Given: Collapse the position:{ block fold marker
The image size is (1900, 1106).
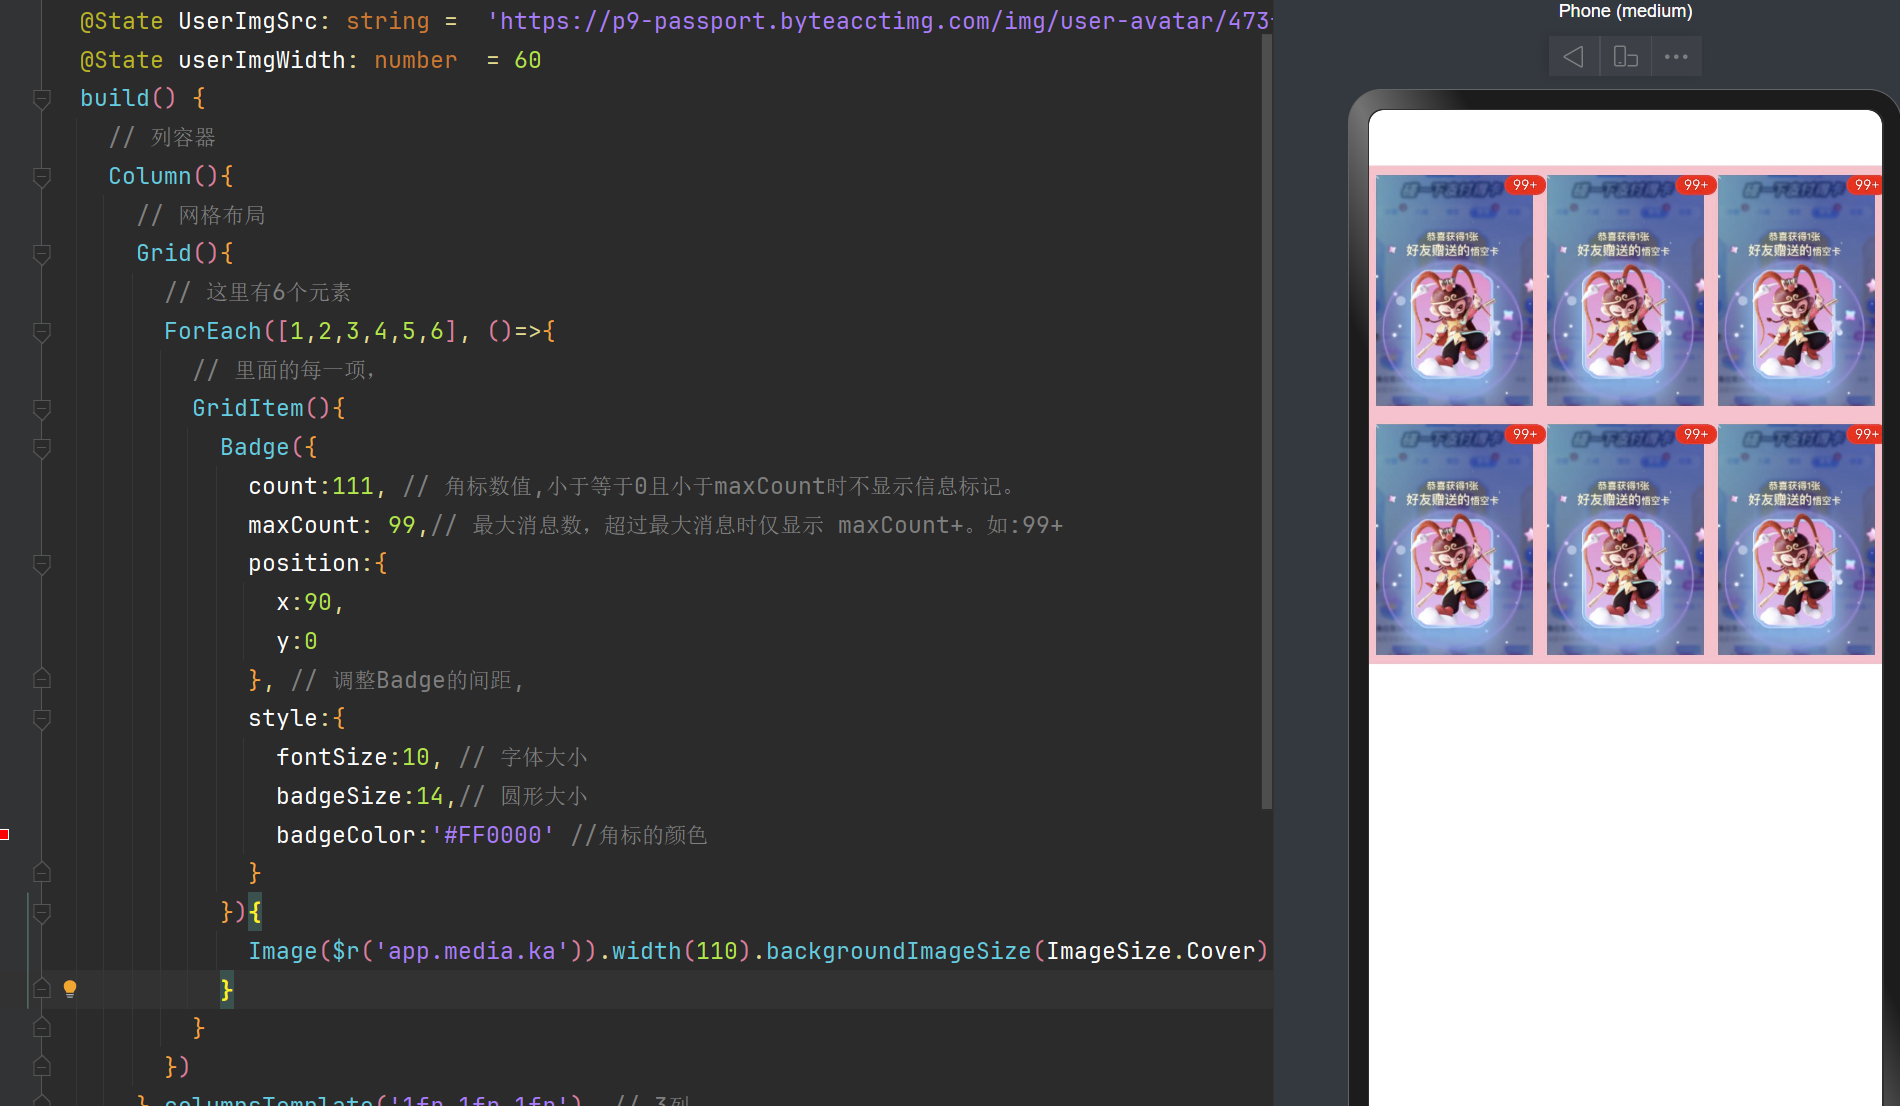Looking at the screenshot, I should [42, 564].
